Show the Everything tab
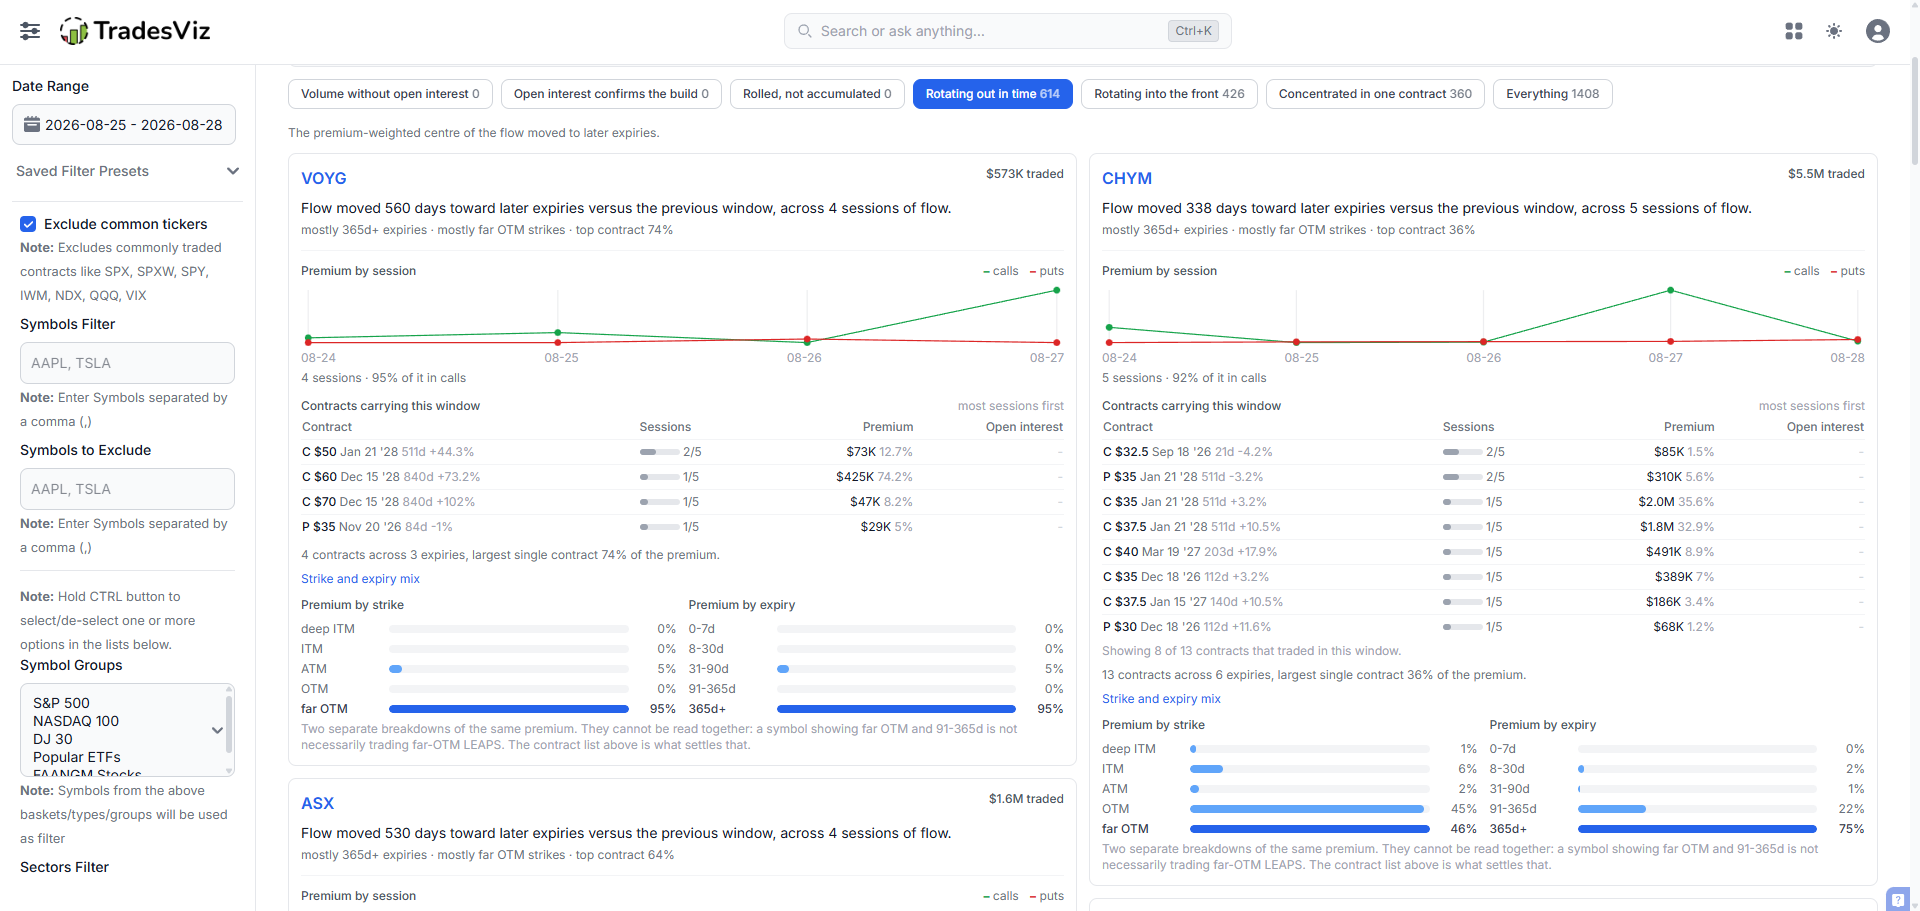The height and width of the screenshot is (911, 1920). (1553, 94)
